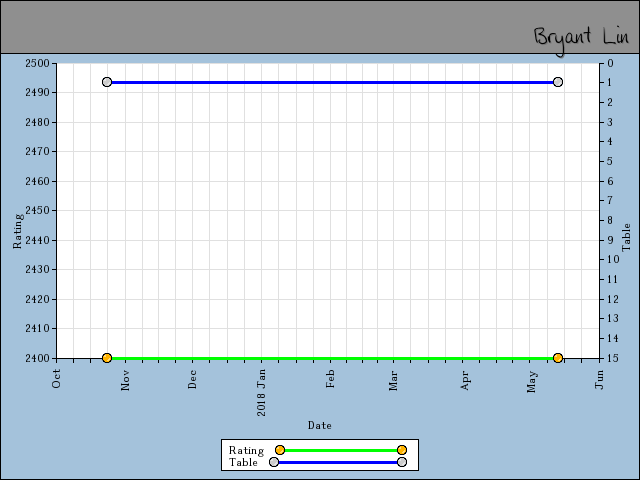Click the Nov date label
640x480 pixels.
point(125,380)
